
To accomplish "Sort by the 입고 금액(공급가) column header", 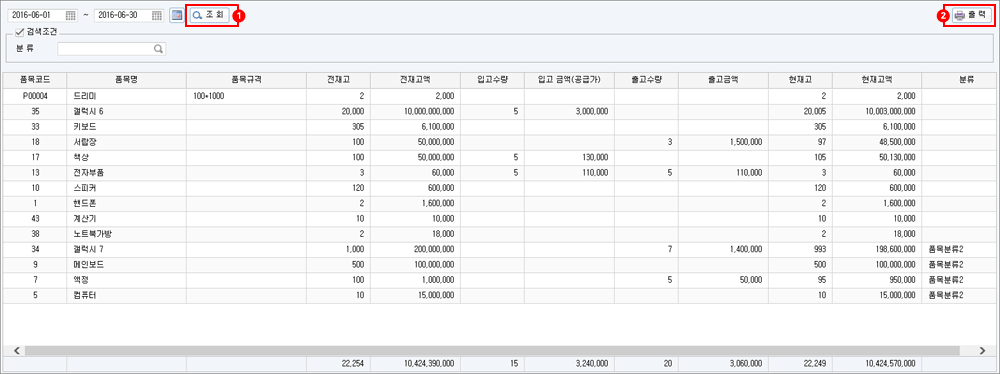I will (570, 80).
